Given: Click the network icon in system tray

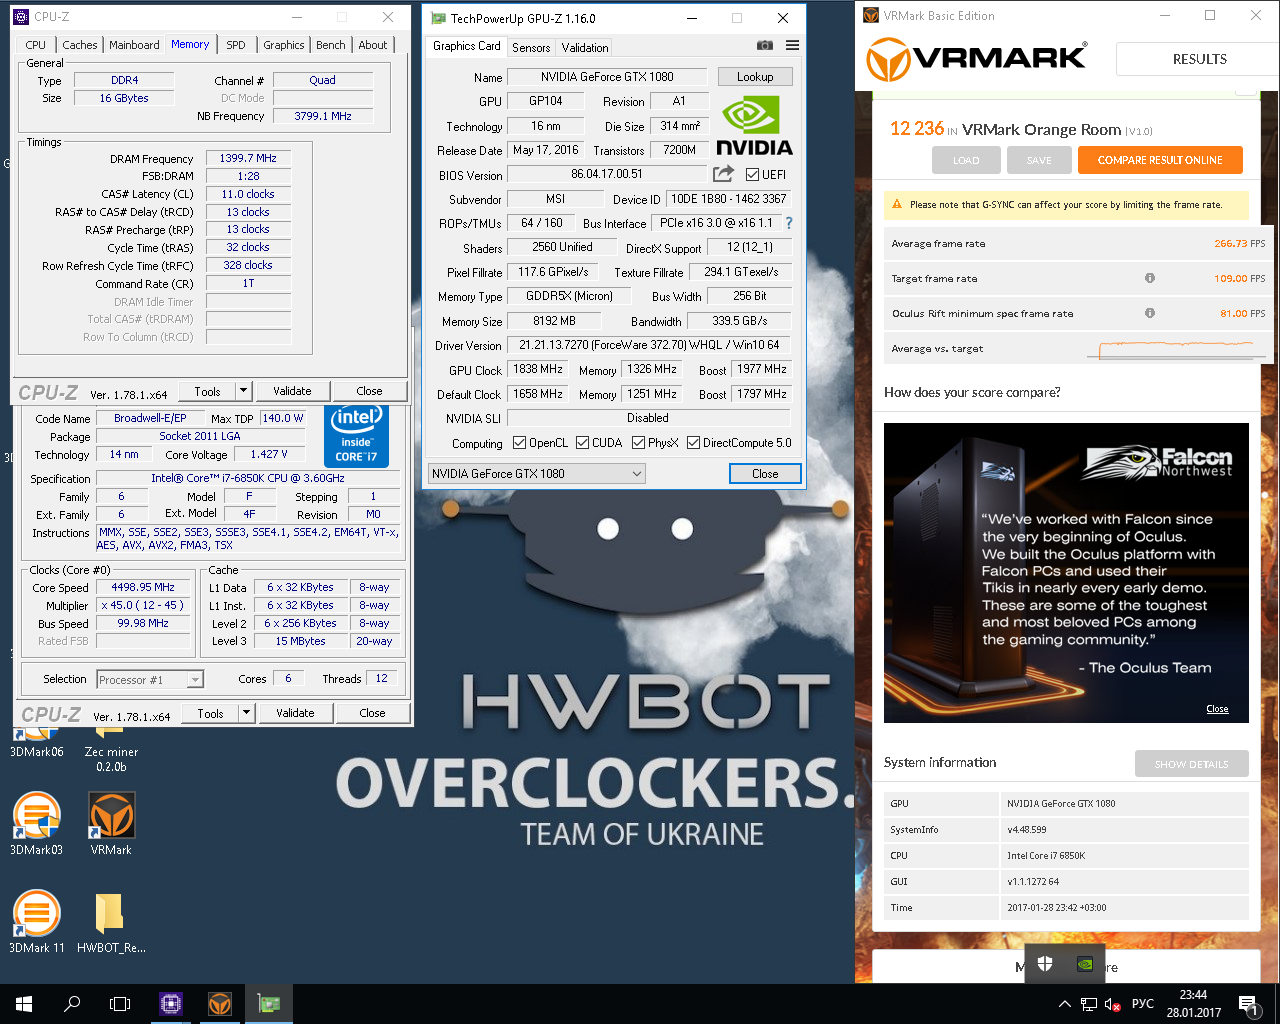Looking at the screenshot, I should [1089, 1004].
